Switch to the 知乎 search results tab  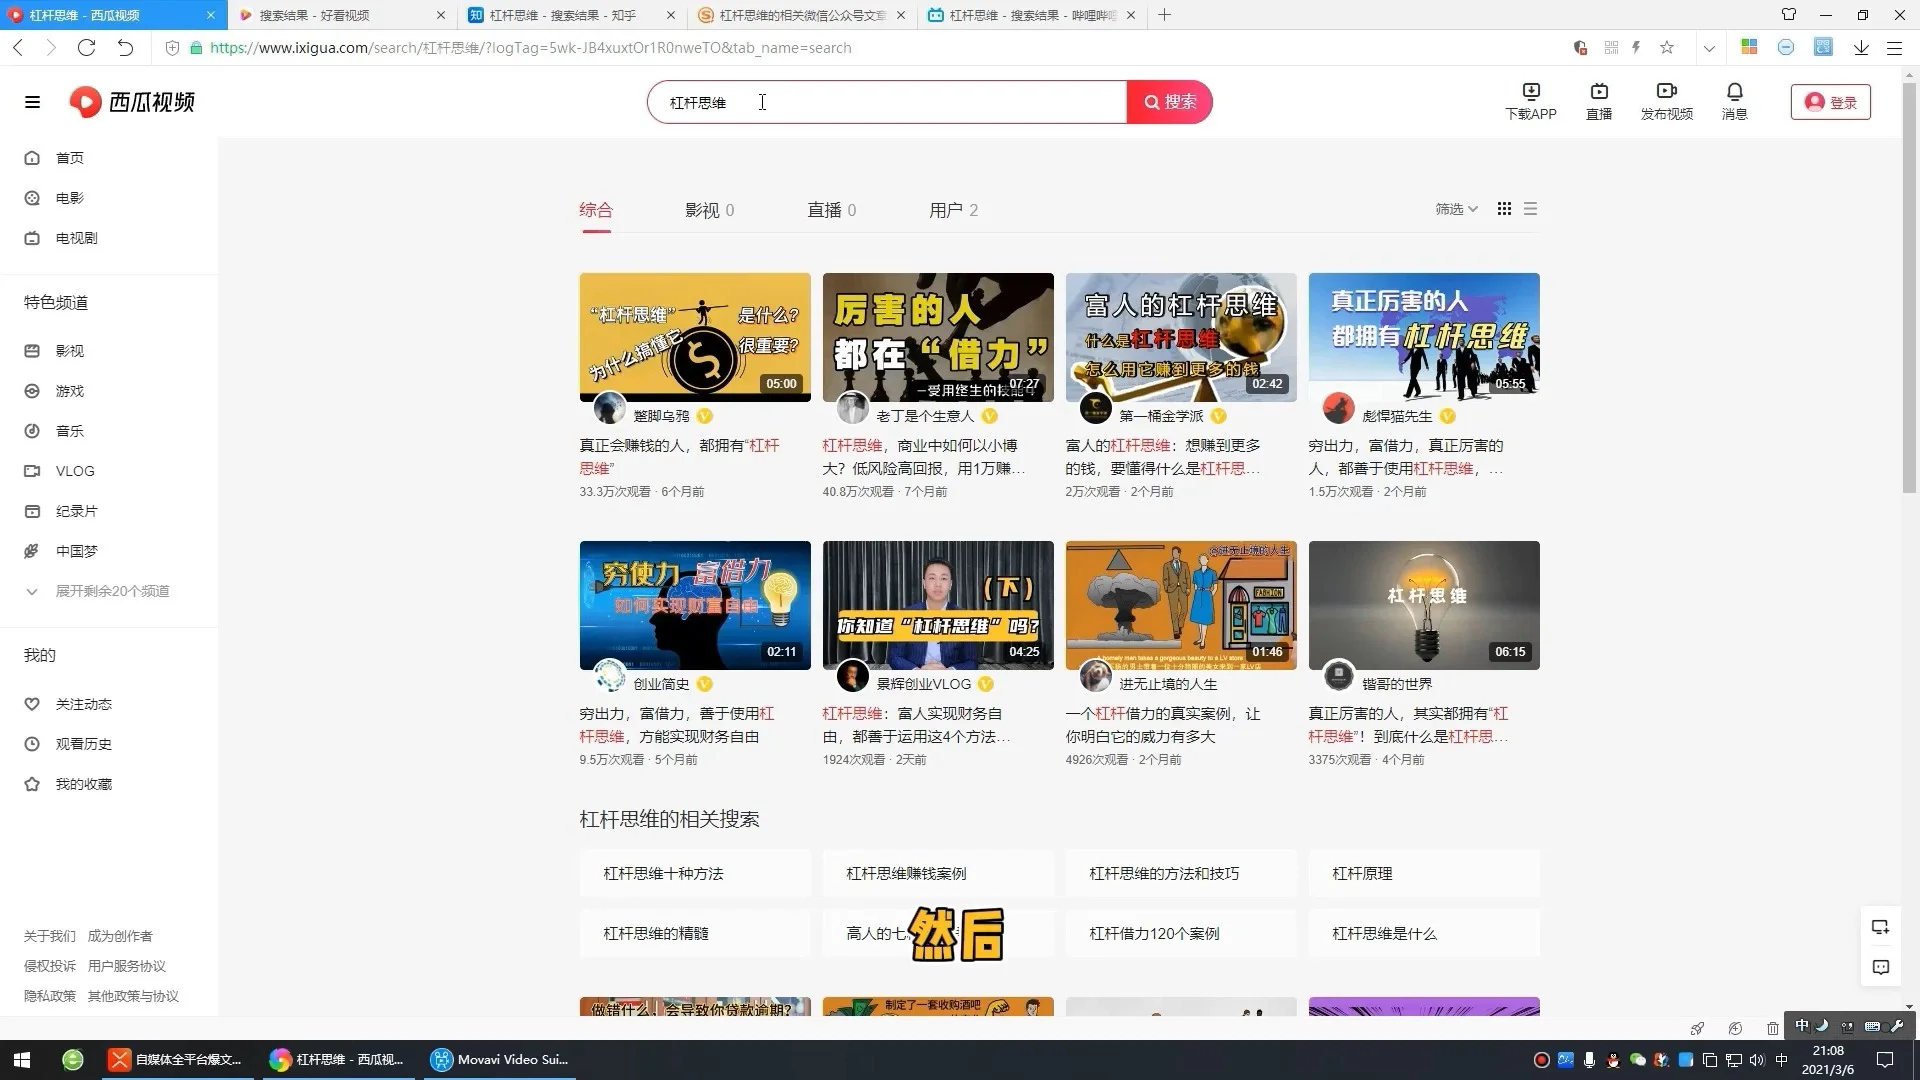point(572,15)
